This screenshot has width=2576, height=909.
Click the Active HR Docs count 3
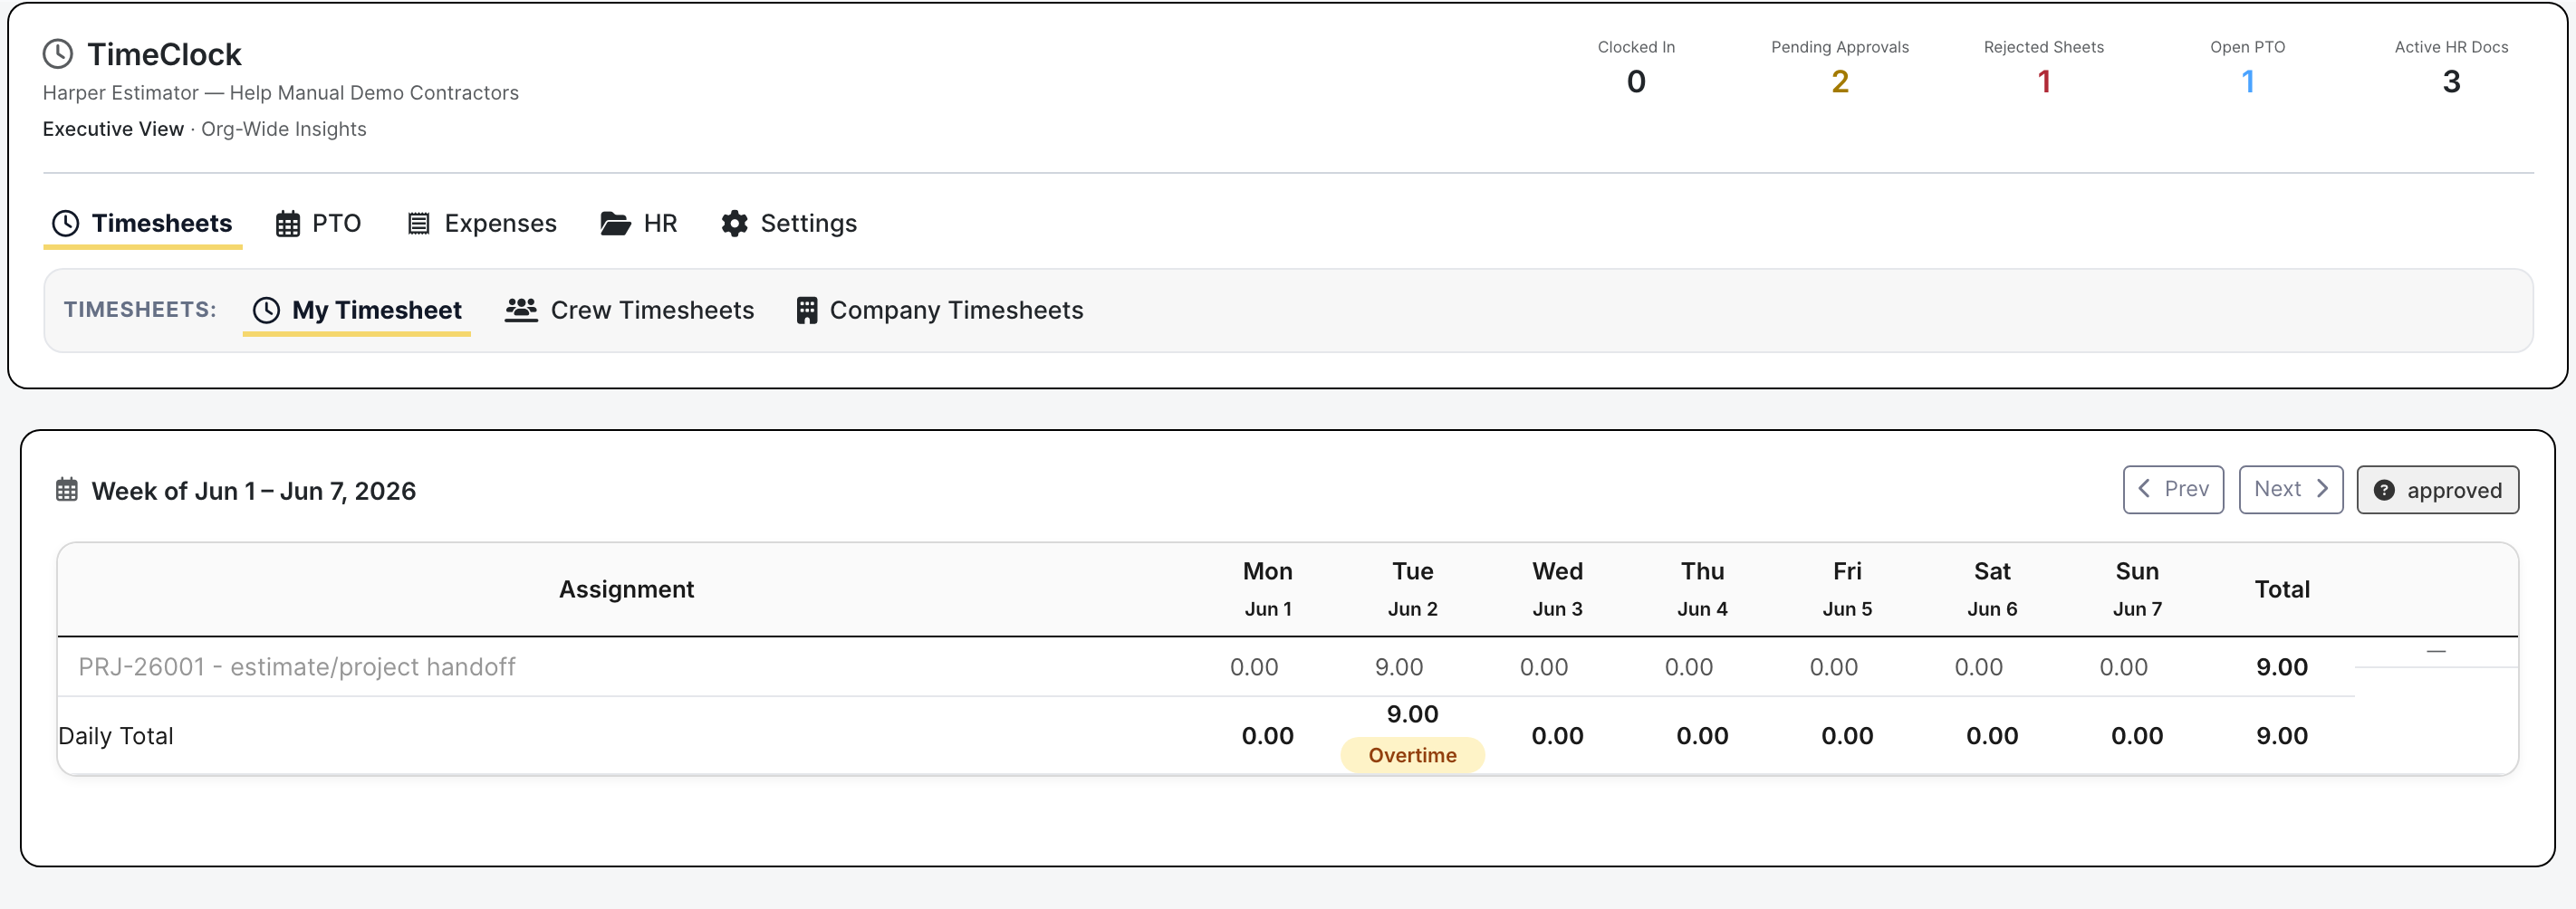pos(2451,82)
